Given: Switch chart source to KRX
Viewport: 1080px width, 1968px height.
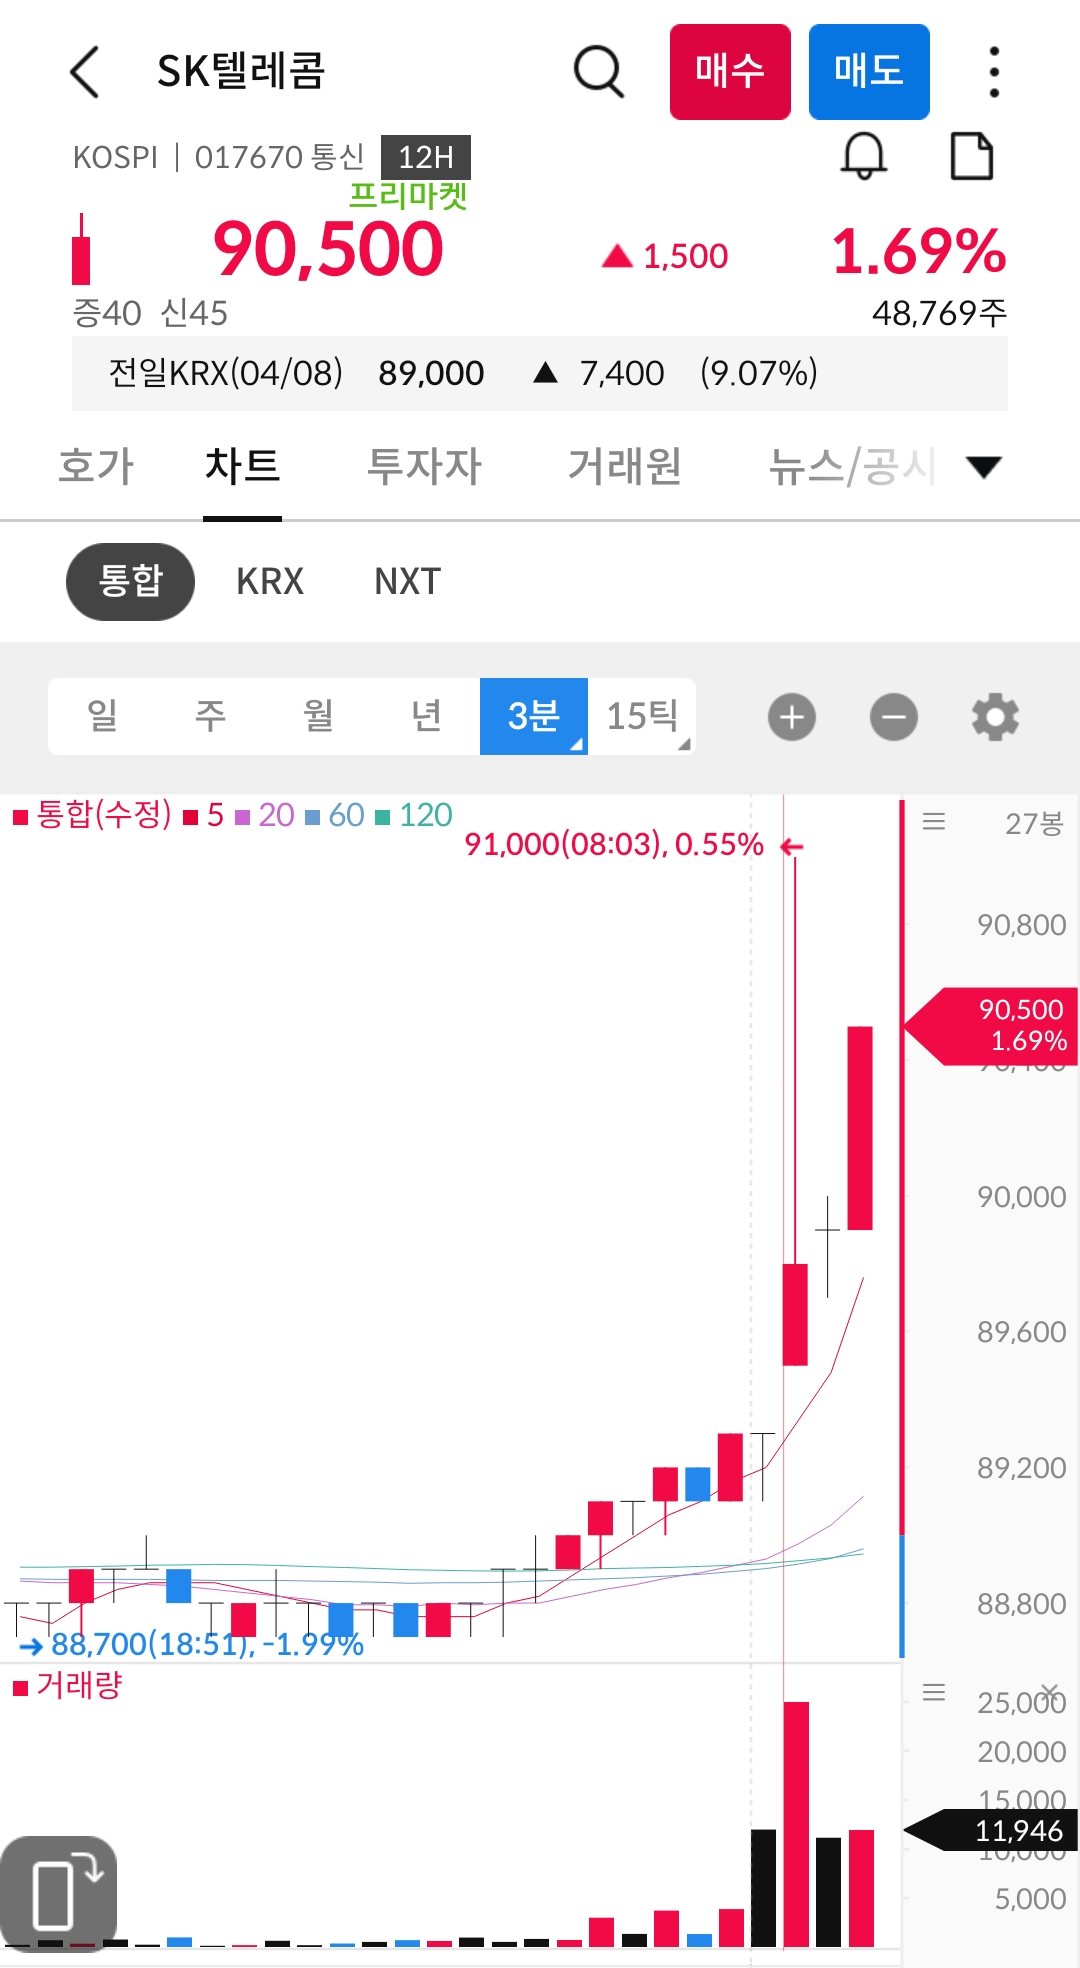Looking at the screenshot, I should pos(270,581).
